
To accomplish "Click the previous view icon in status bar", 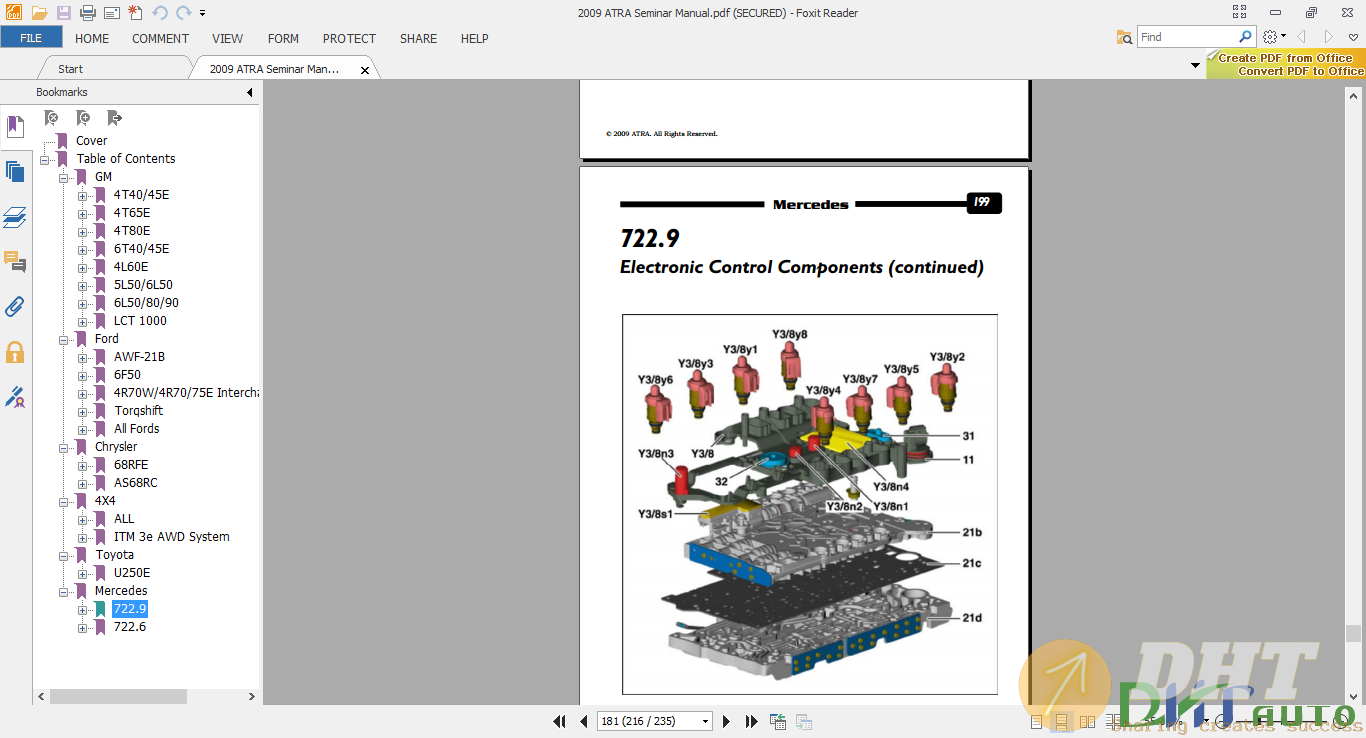I will click(777, 721).
